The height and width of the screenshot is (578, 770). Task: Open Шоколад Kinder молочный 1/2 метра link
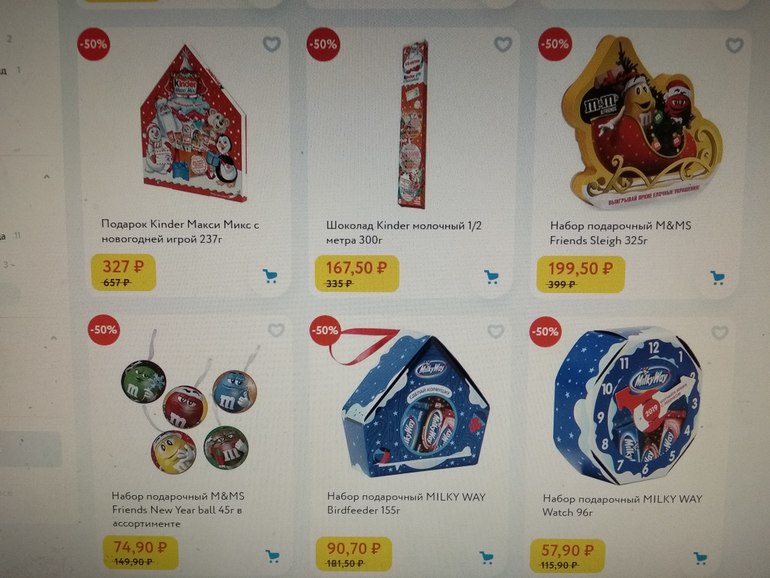click(404, 232)
